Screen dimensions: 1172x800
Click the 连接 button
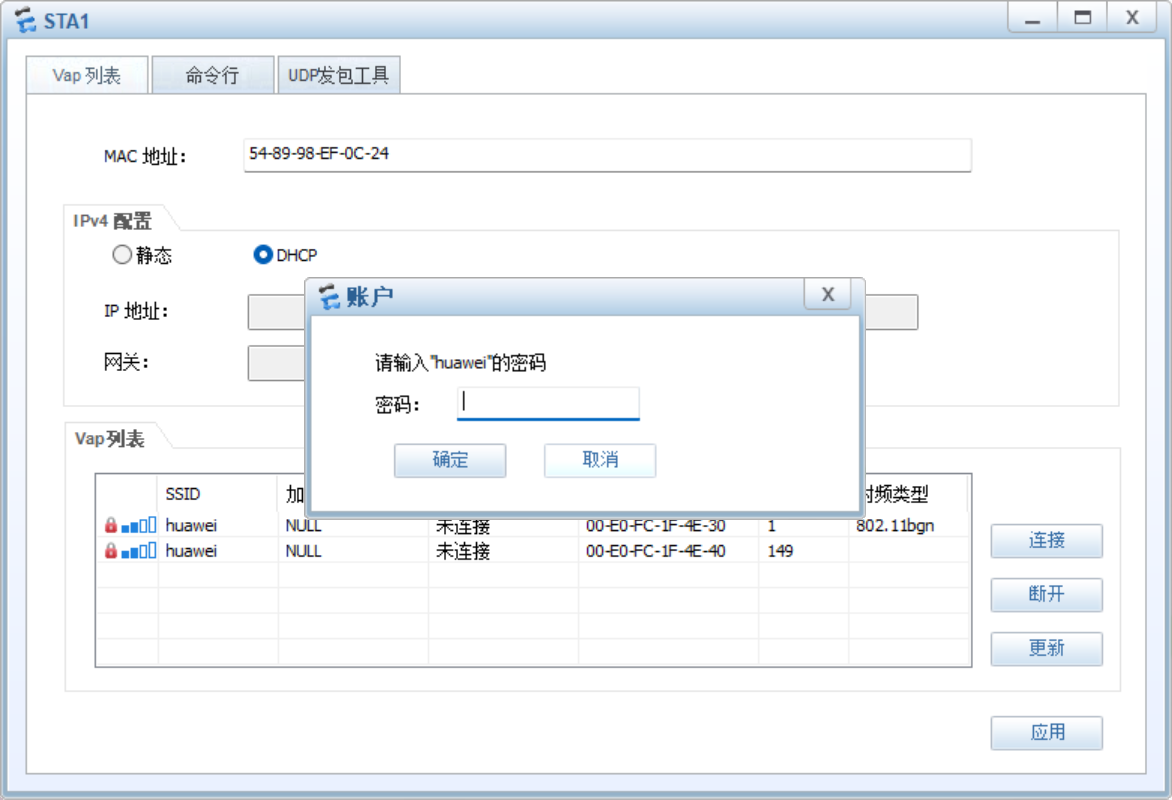(x=1046, y=541)
